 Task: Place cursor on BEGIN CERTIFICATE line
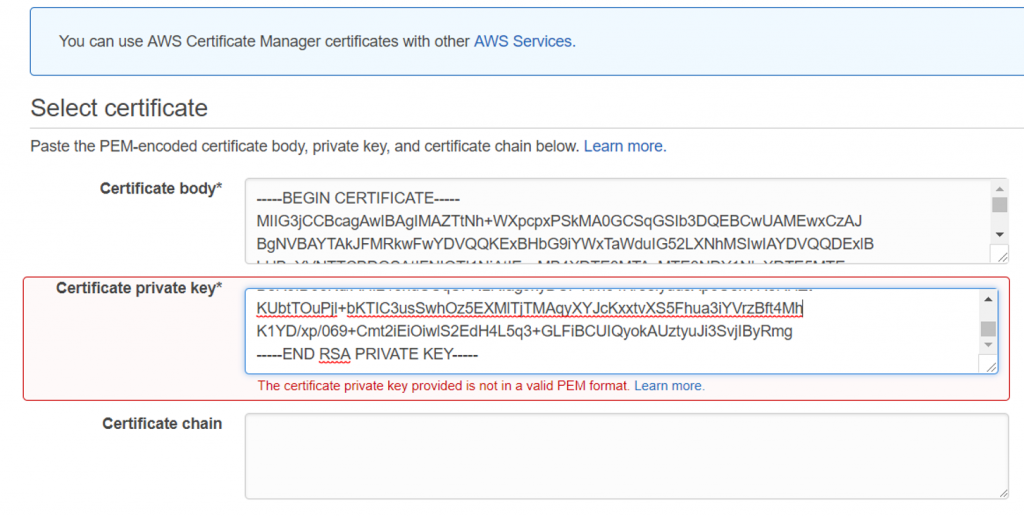coord(359,197)
